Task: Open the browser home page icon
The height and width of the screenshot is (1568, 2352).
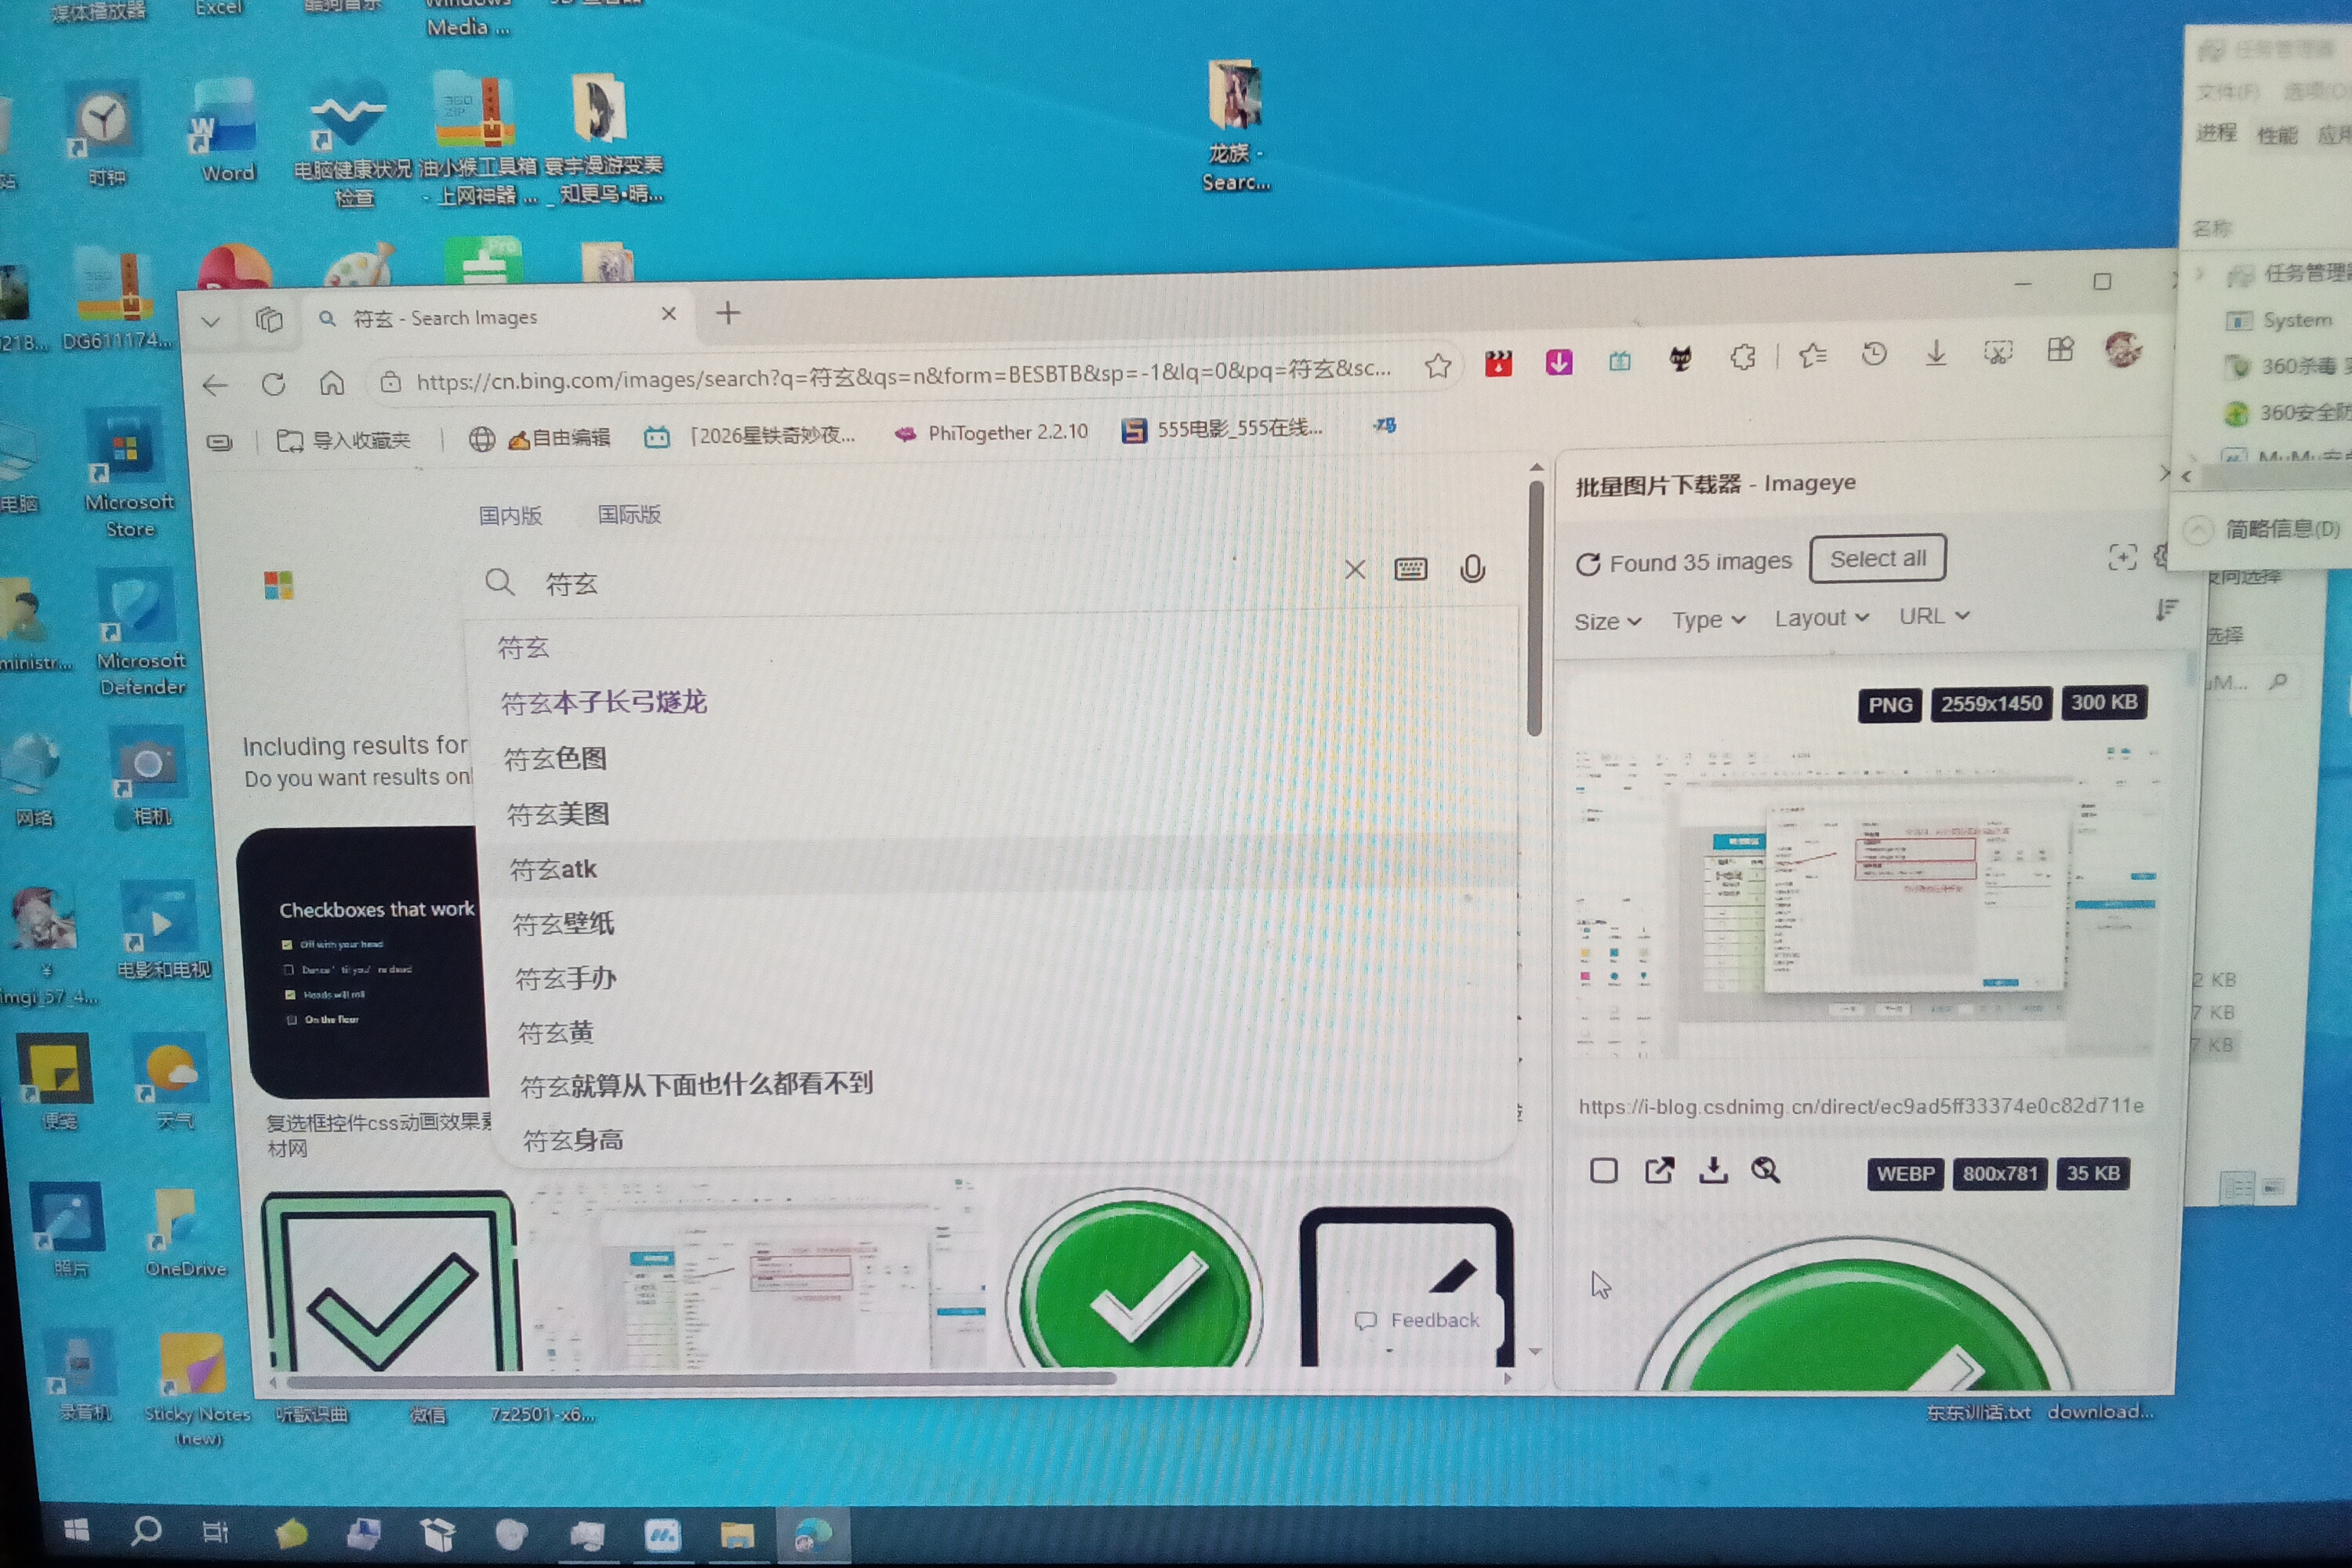Action: [332, 383]
